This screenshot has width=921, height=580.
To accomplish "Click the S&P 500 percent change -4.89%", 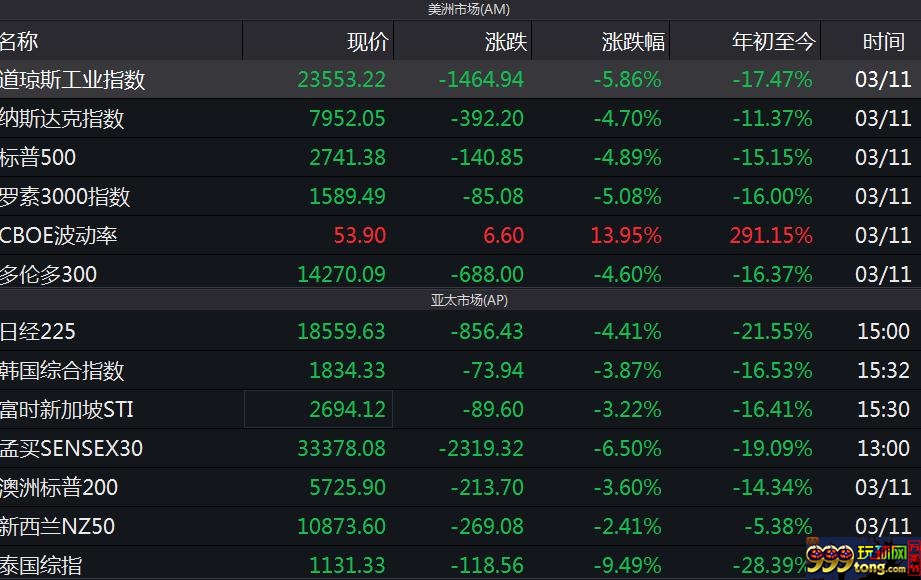I will coord(627,157).
